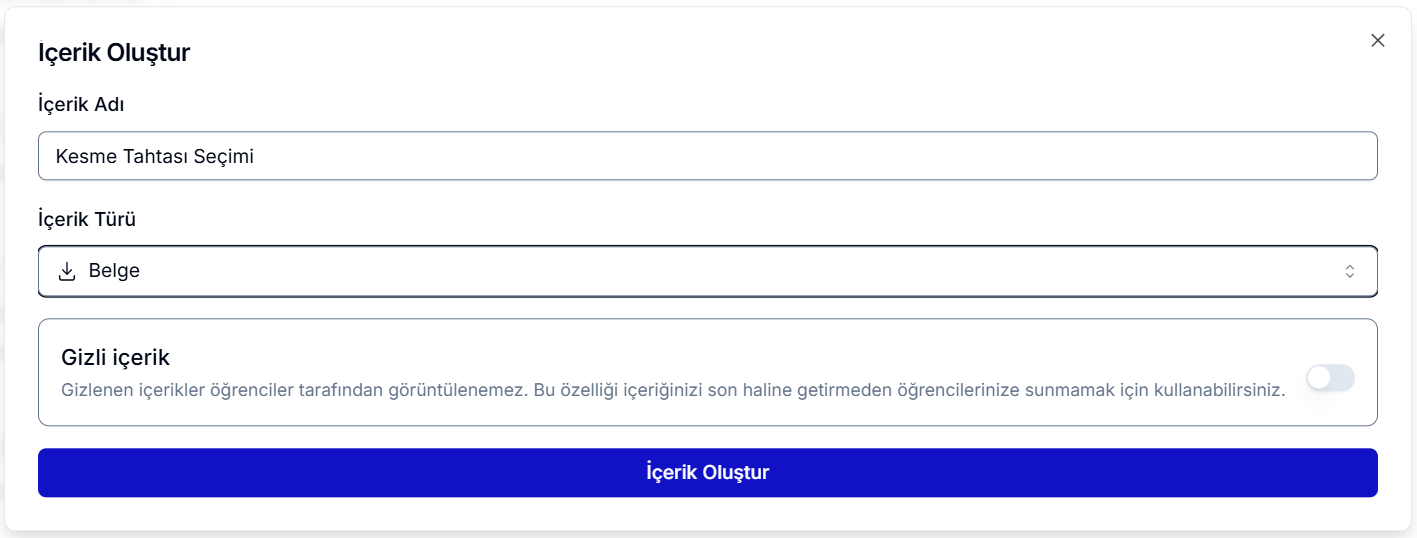Screen dimensions: 1417x538
Task: Click the download icon beside Belge
Action: point(67,271)
